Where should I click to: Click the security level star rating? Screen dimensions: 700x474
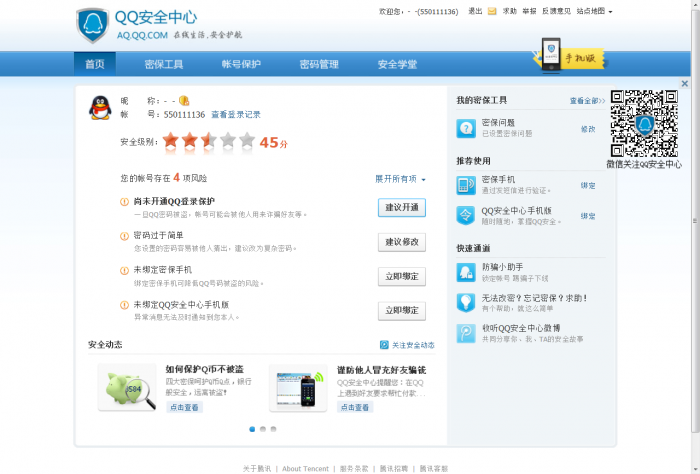pyautogui.click(x=209, y=141)
